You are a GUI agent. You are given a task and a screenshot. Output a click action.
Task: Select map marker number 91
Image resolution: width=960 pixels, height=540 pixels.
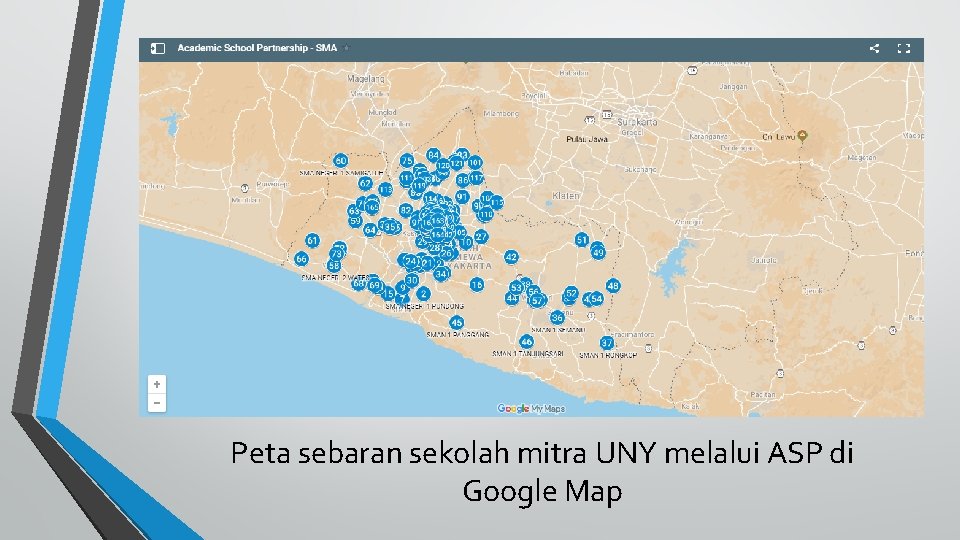(462, 197)
